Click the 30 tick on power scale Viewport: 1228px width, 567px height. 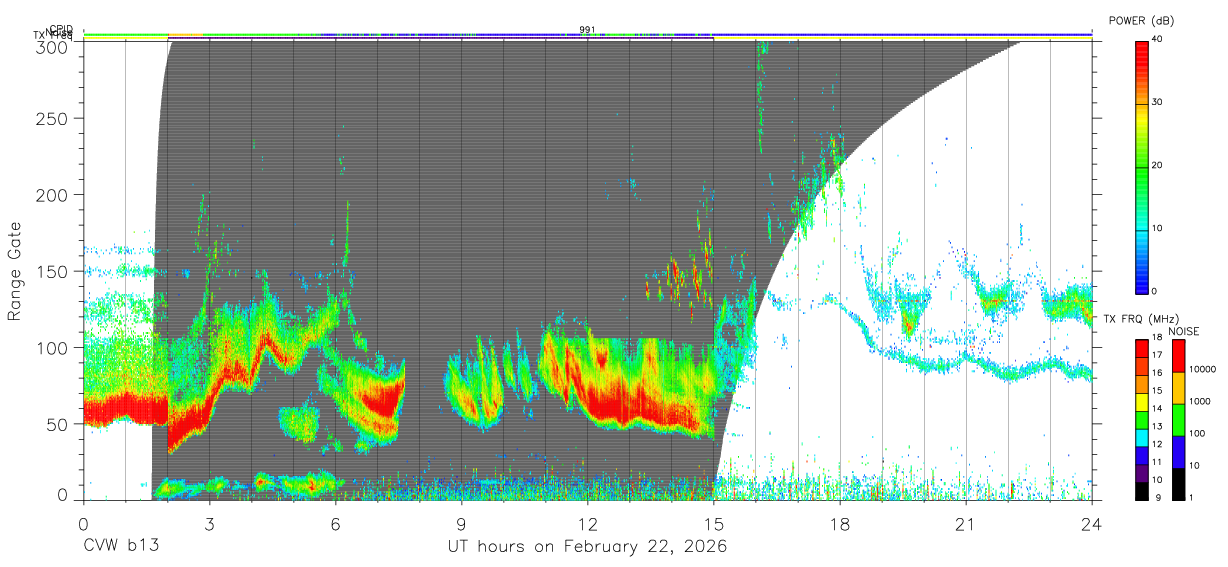click(x=1157, y=103)
